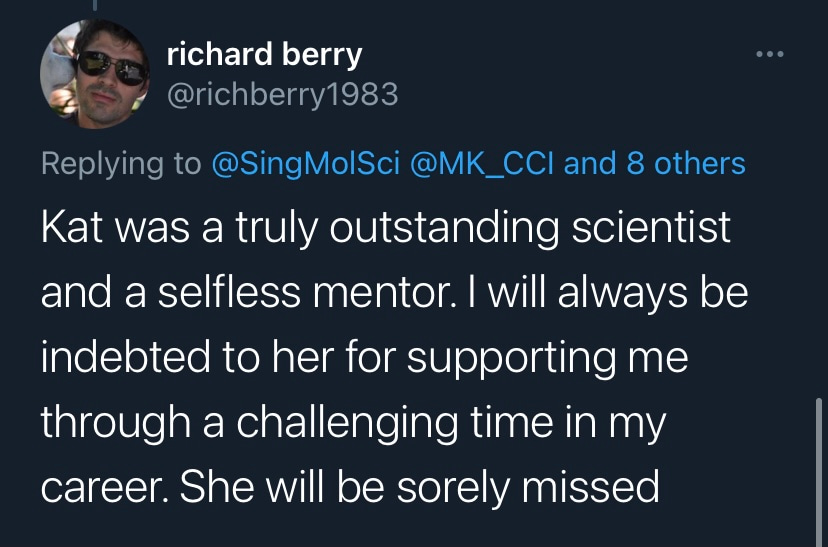Click the "Replying to" label
Viewport: 828px width, 547px height.
coord(121,163)
